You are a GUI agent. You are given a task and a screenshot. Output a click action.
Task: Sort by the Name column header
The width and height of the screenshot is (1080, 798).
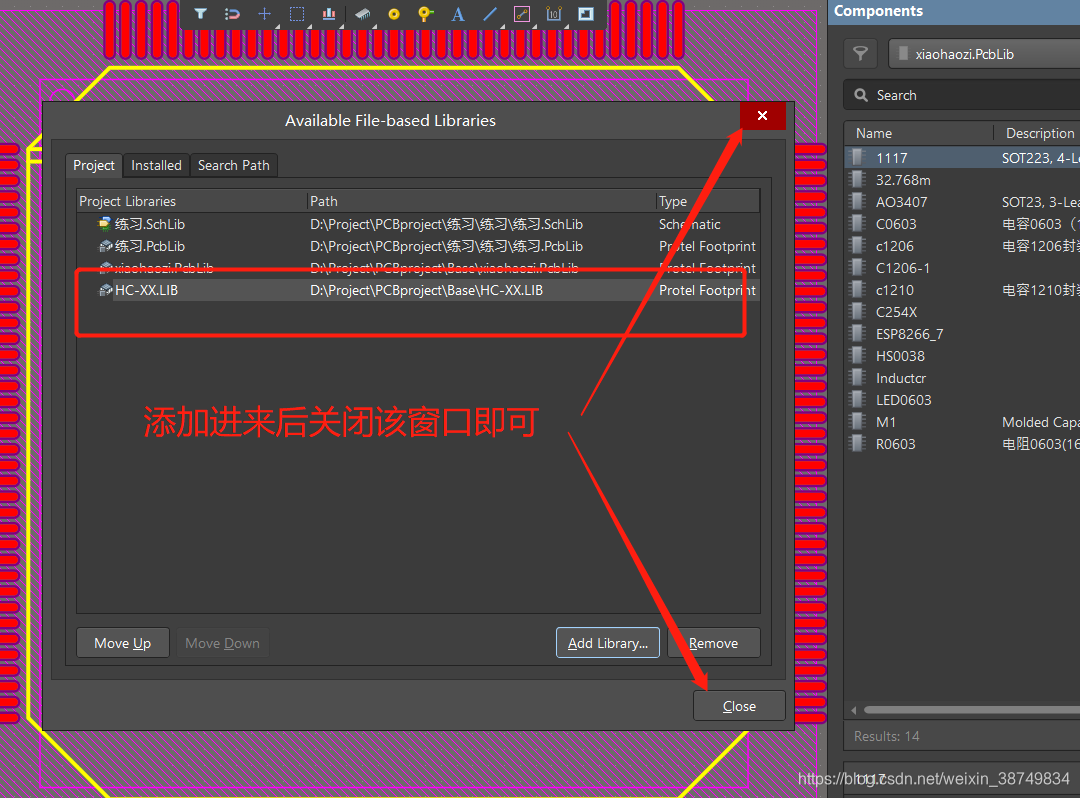[x=919, y=133]
